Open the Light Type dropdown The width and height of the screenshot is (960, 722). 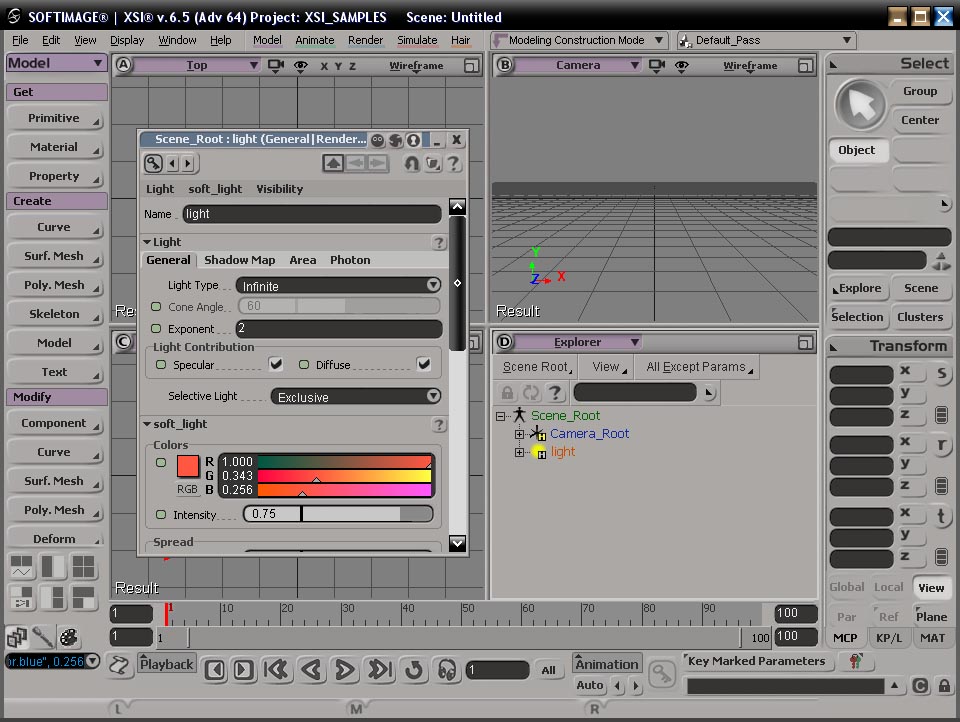point(339,286)
